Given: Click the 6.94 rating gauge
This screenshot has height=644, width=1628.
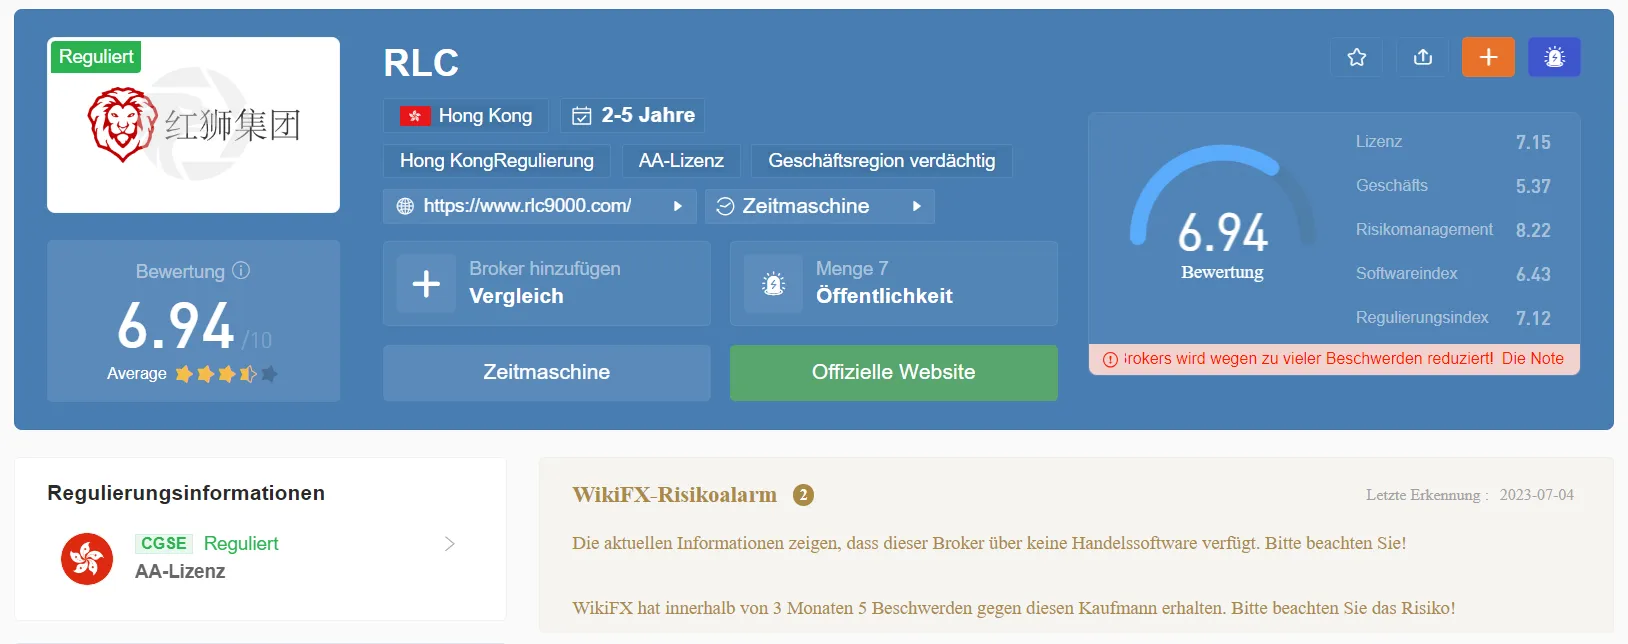Looking at the screenshot, I should click(1222, 212).
